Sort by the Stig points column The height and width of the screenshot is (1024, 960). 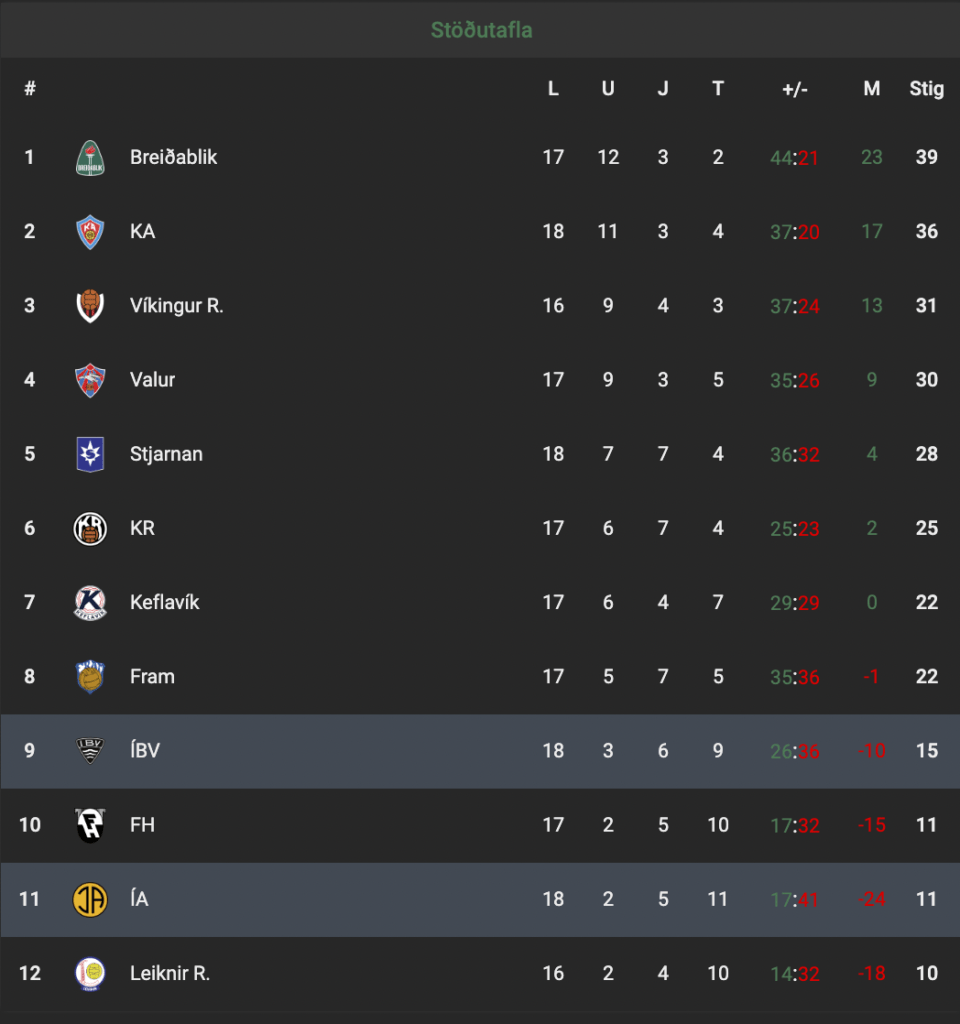(x=926, y=89)
